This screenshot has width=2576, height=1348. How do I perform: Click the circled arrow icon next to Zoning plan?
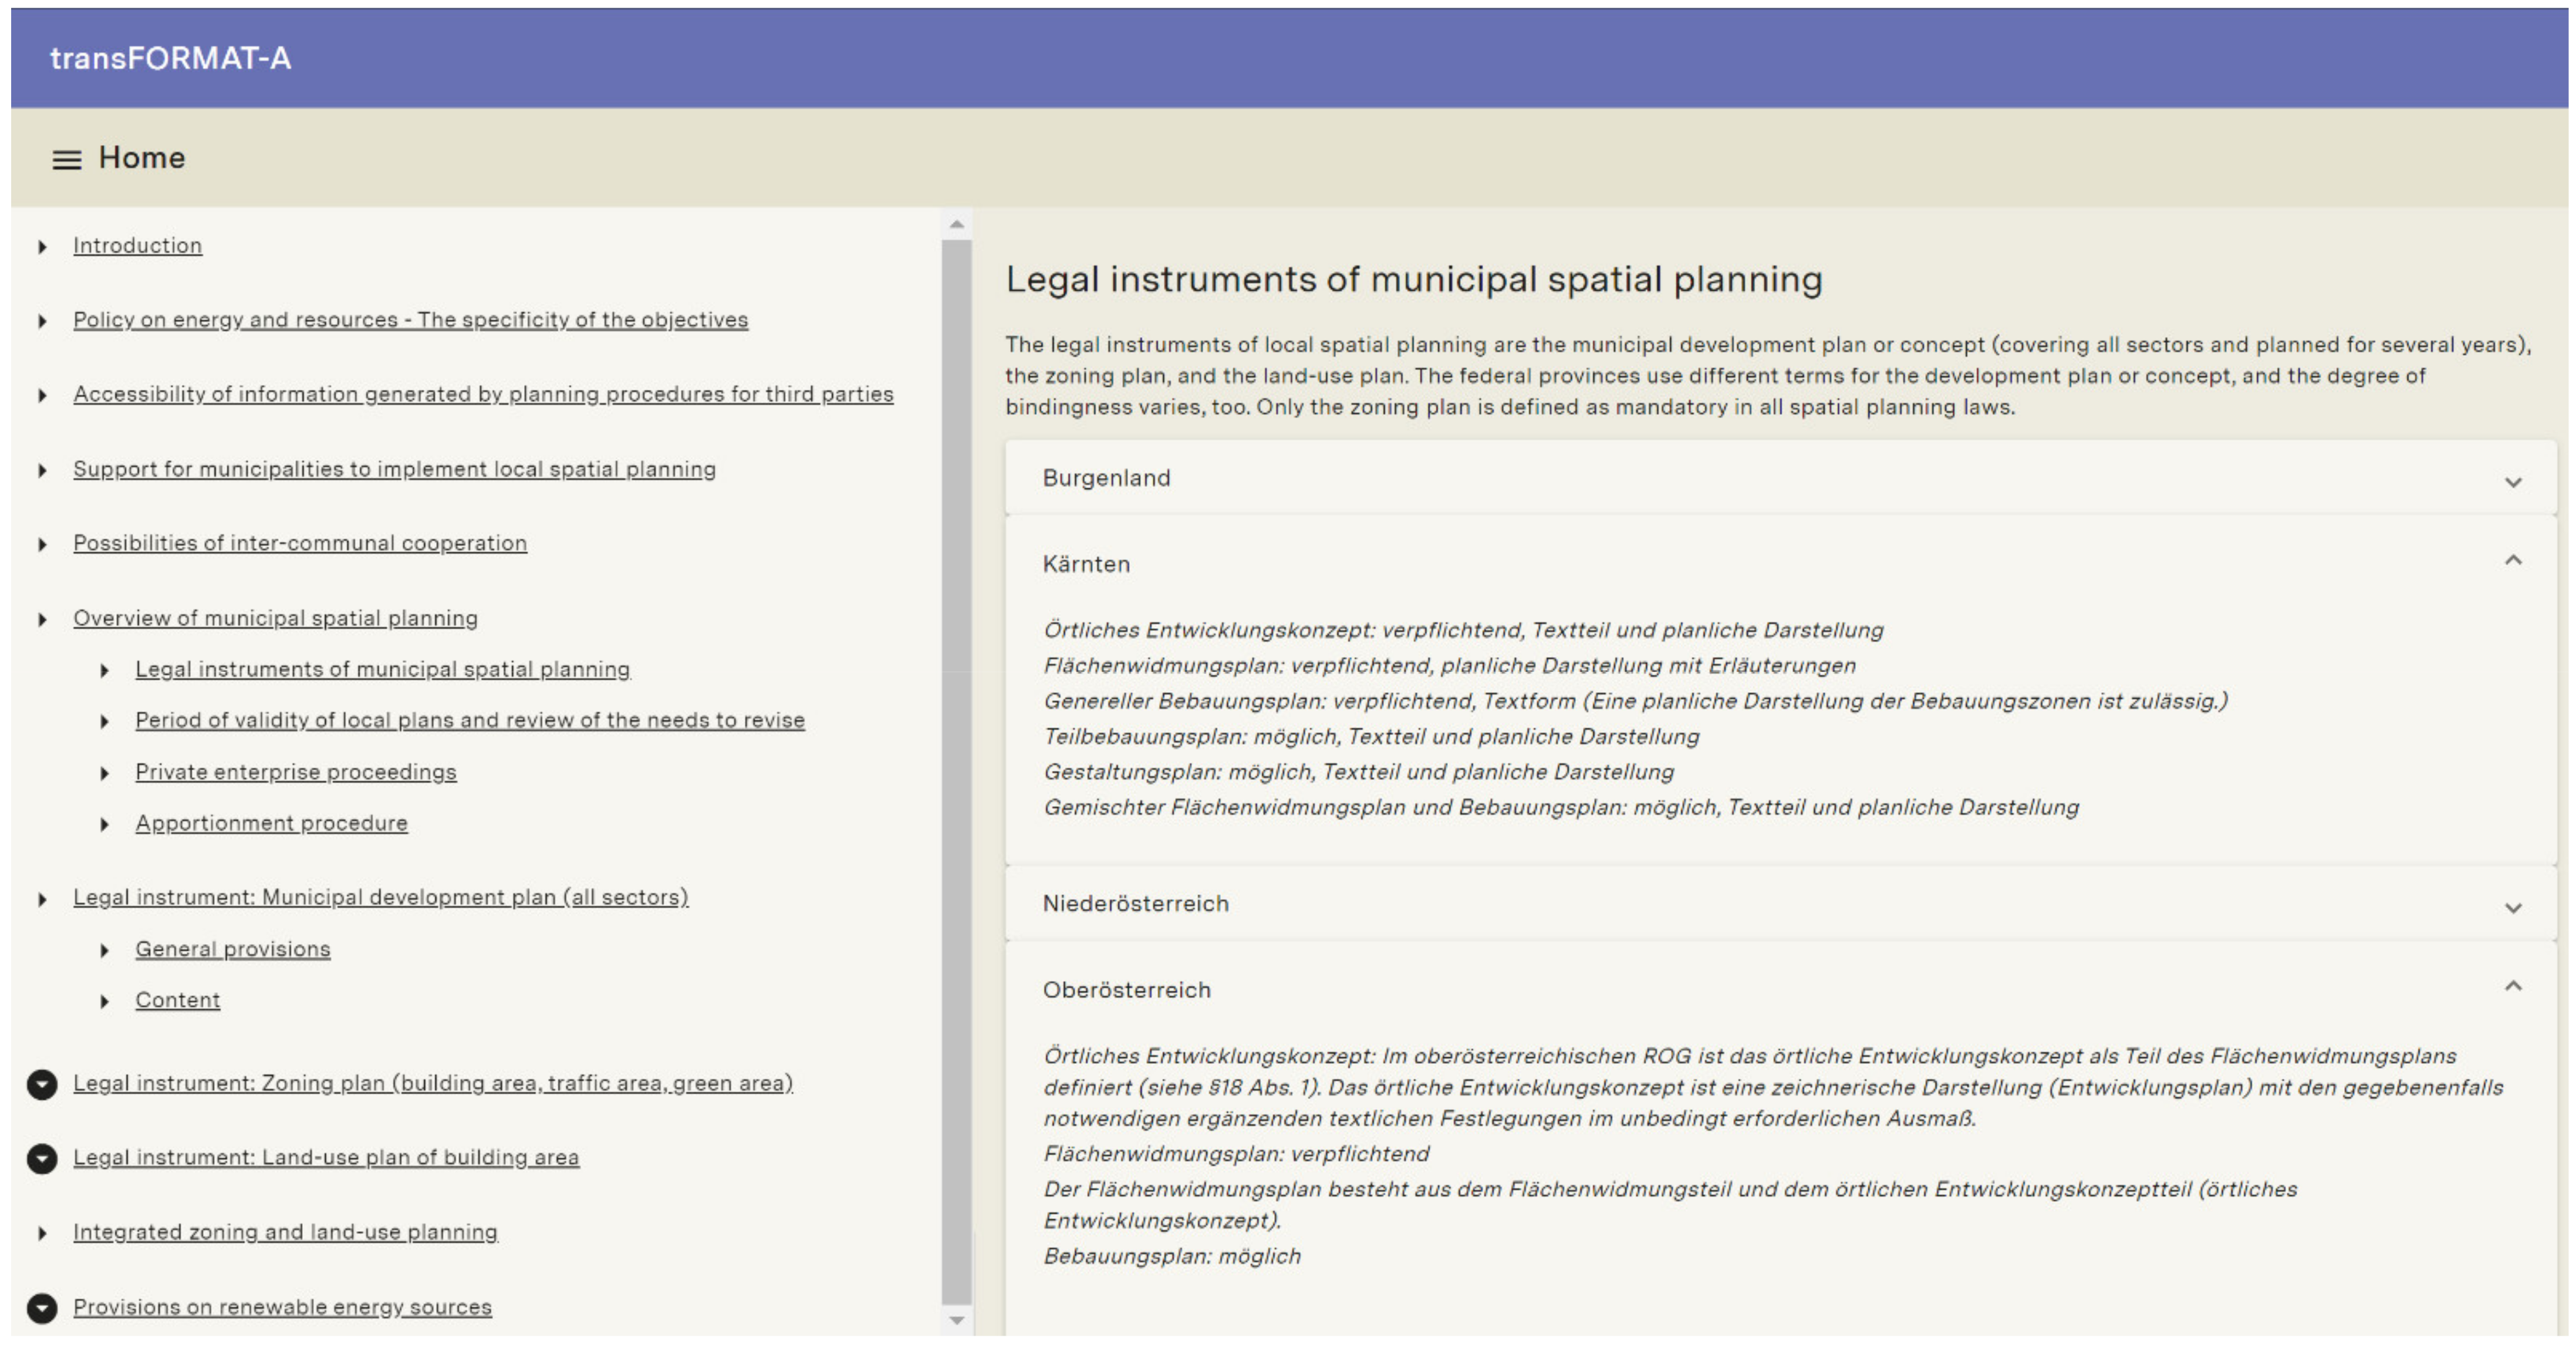42,1084
